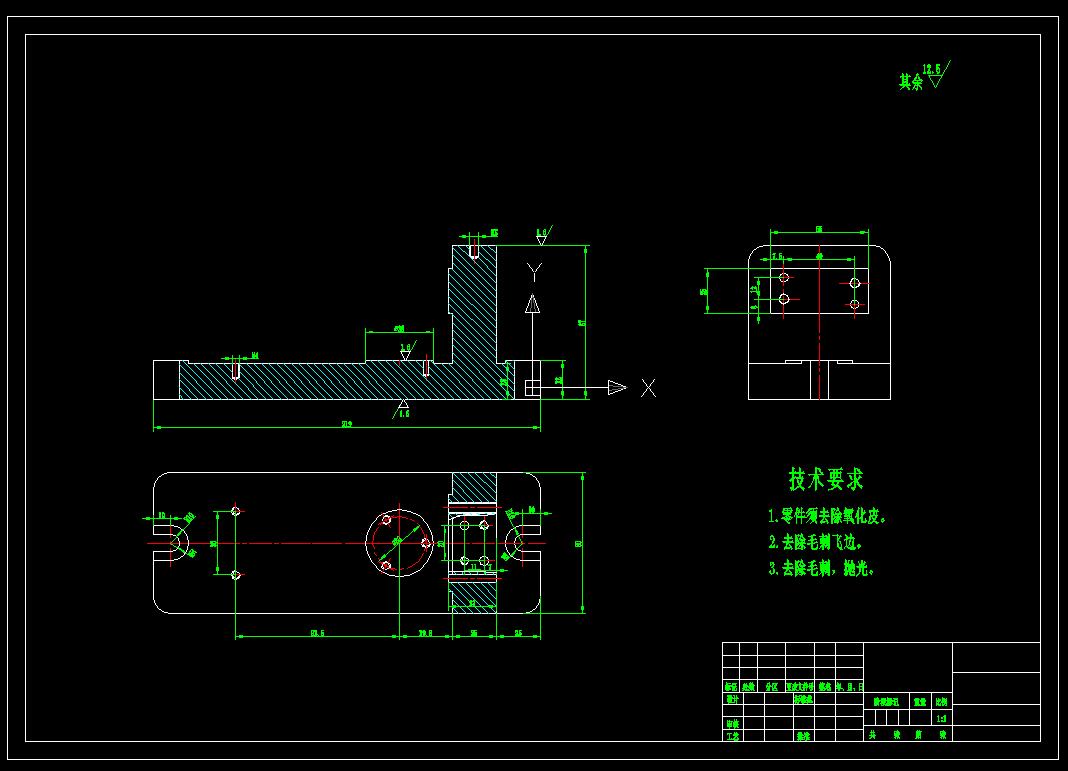The height and width of the screenshot is (771, 1068).
Task: Click the top hole of the left hole pair in plan view
Action: (236, 511)
